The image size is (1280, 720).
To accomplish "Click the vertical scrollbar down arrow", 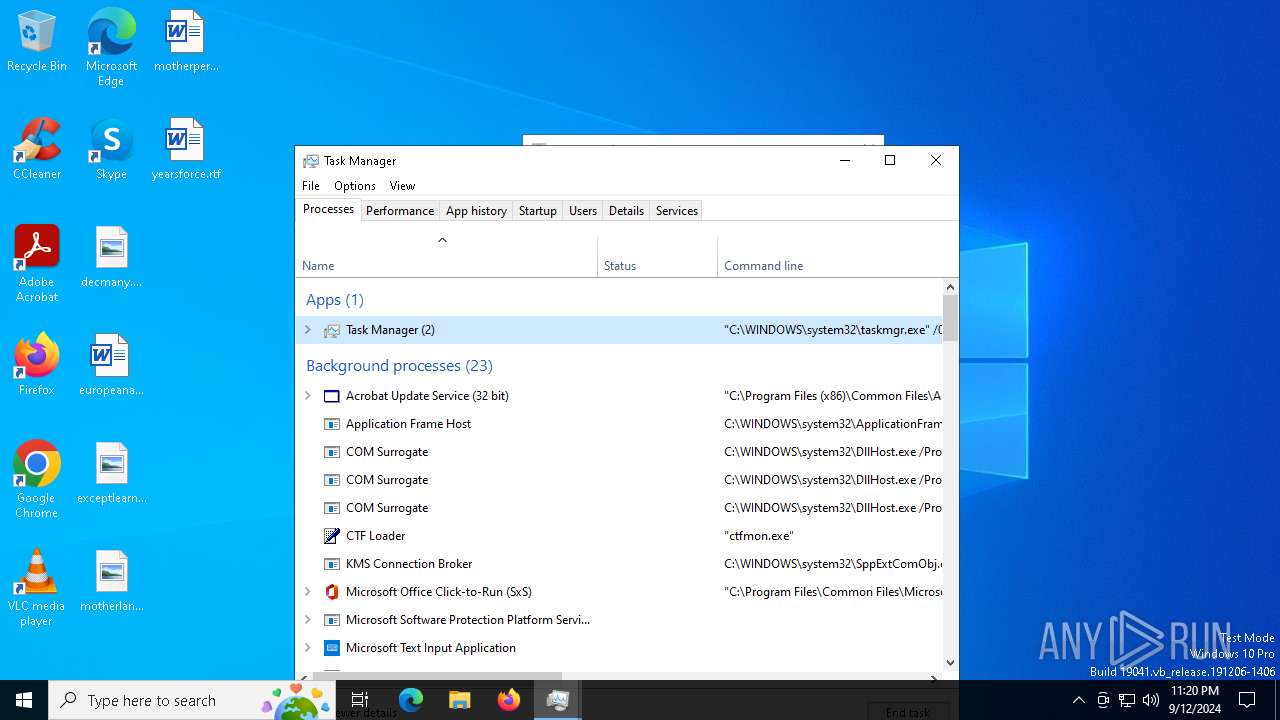I will pyautogui.click(x=950, y=662).
